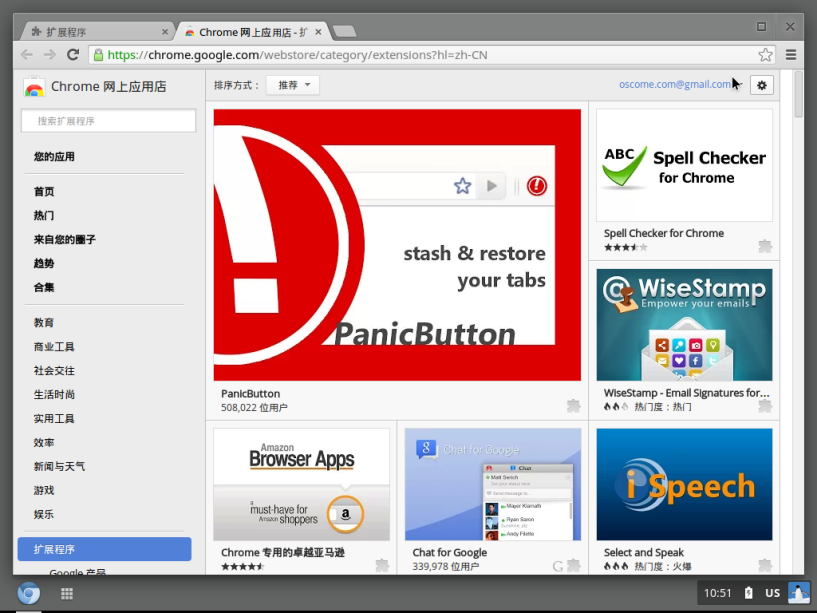Viewport: 817px width, 613px height.
Task: Open the account email oscome.com@gmail.com menu
Action: click(675, 85)
